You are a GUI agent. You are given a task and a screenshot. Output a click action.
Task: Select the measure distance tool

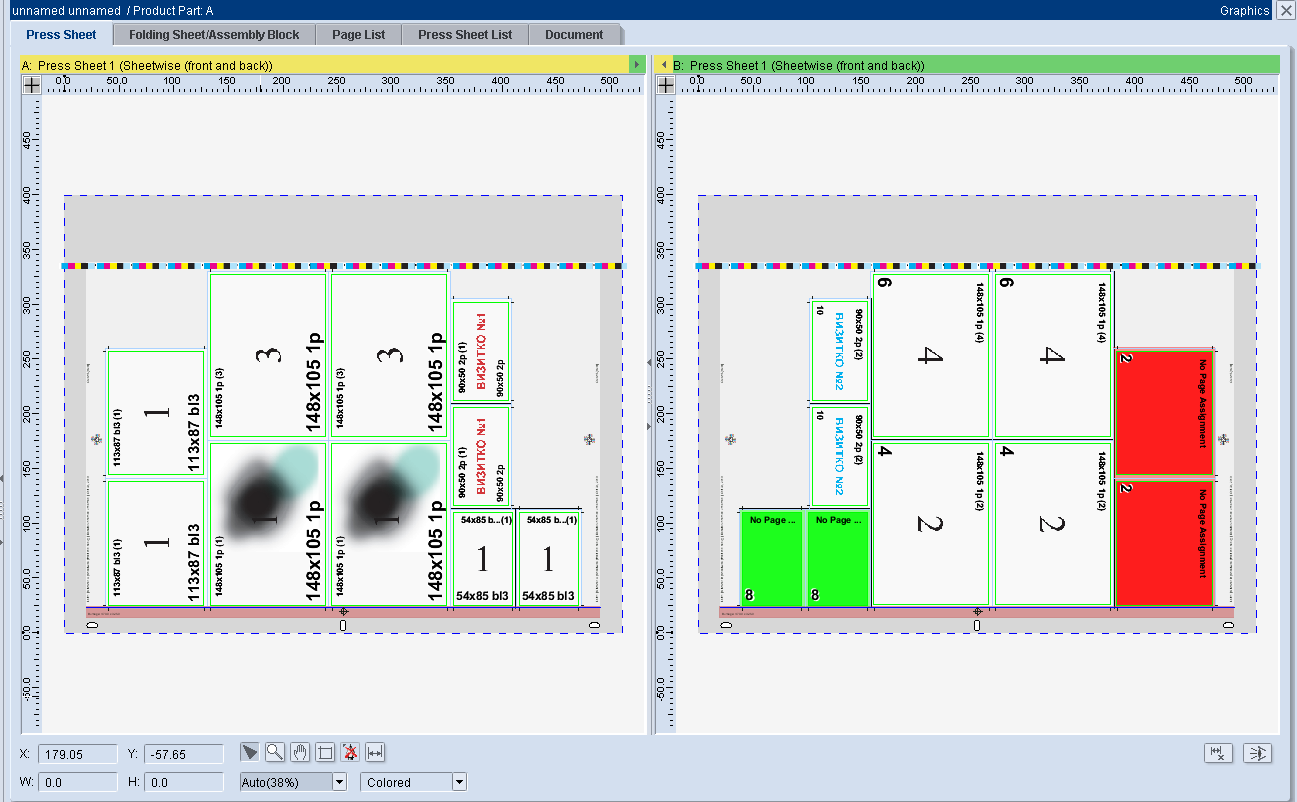click(375, 752)
